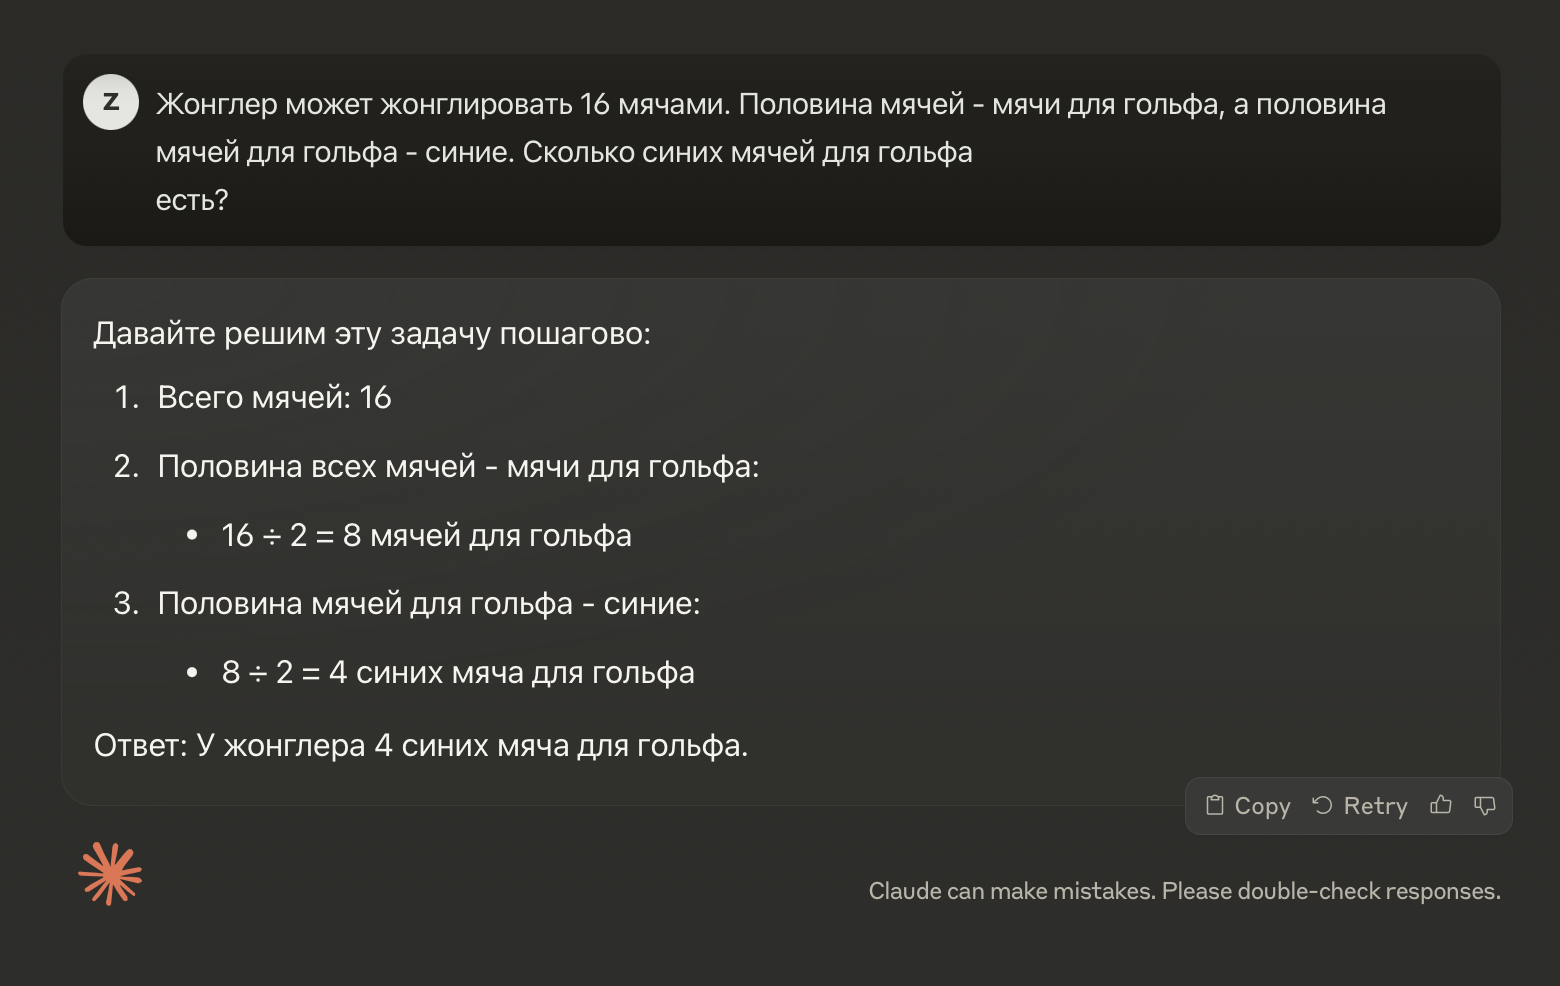Click the number 1 list marker
1560x986 pixels.
[x=126, y=397]
